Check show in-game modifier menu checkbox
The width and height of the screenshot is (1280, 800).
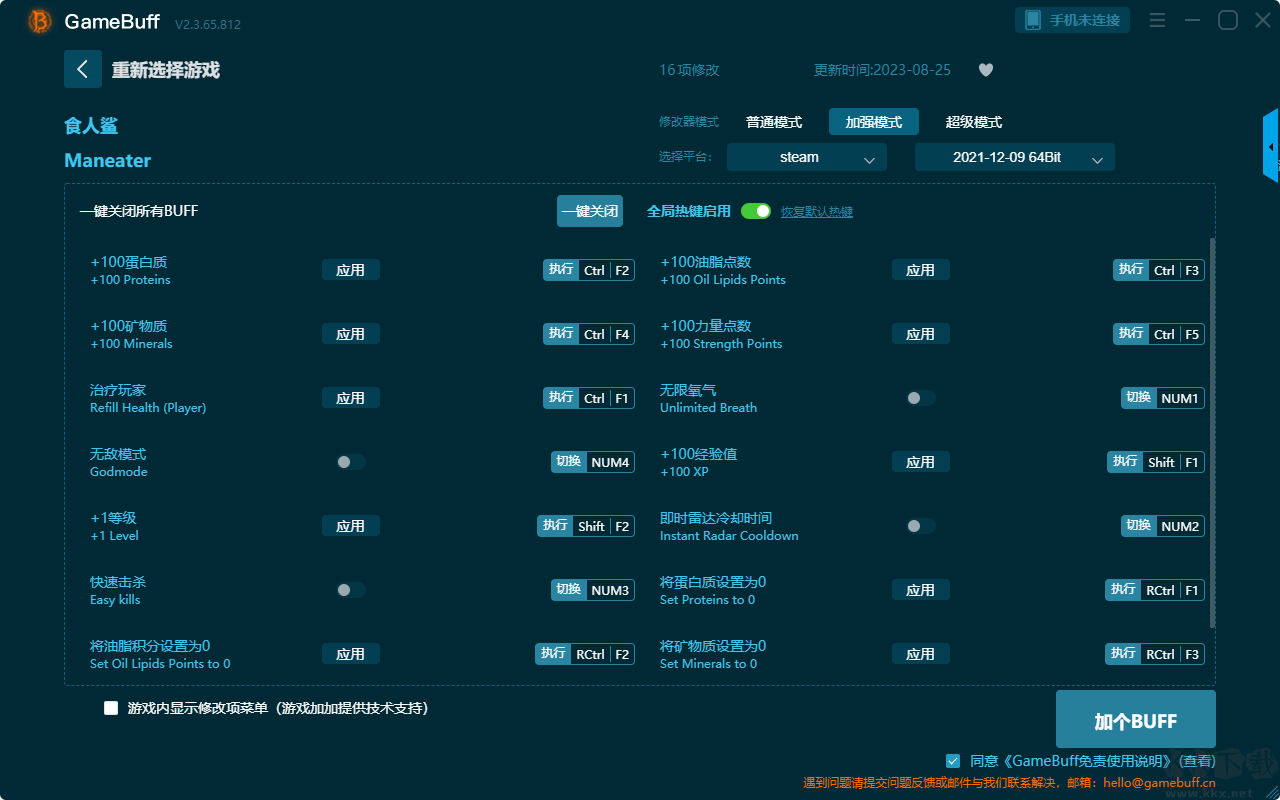[111, 708]
